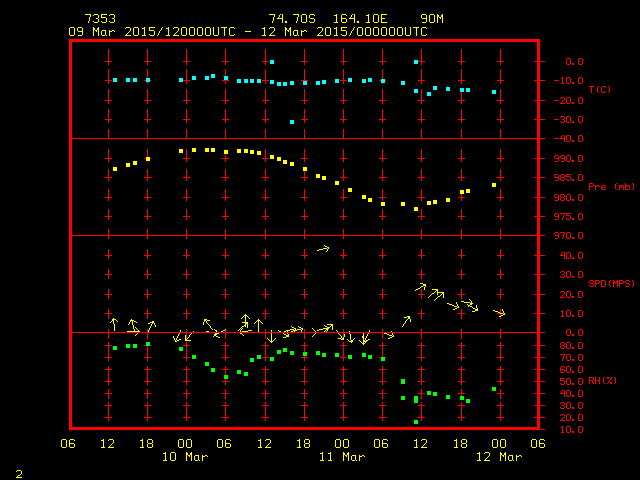Click the lone wind arrow above 40 m/s
The image size is (640, 480).
tap(322, 248)
